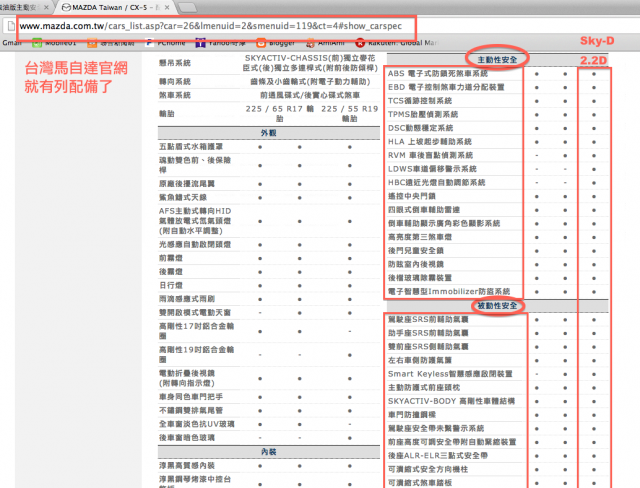Image resolution: width=640 pixels, height=488 pixels.
Task: Click the PChome bookmark icon
Action: pyautogui.click(x=149, y=43)
